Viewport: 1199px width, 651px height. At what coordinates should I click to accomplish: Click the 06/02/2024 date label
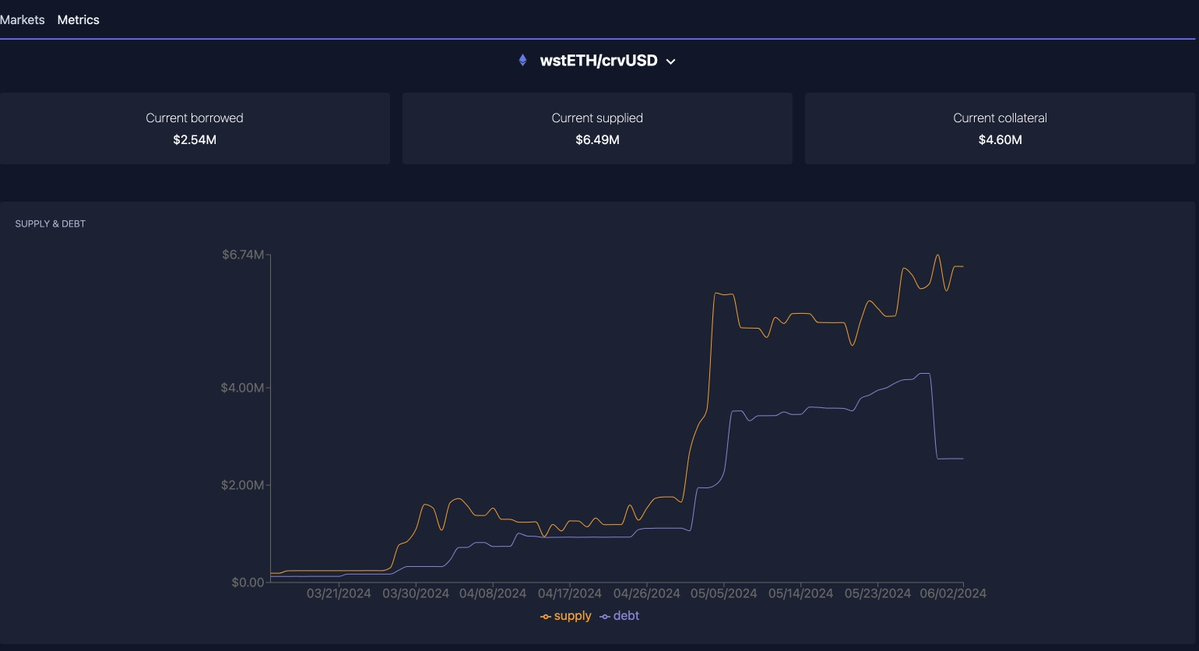[x=953, y=593]
